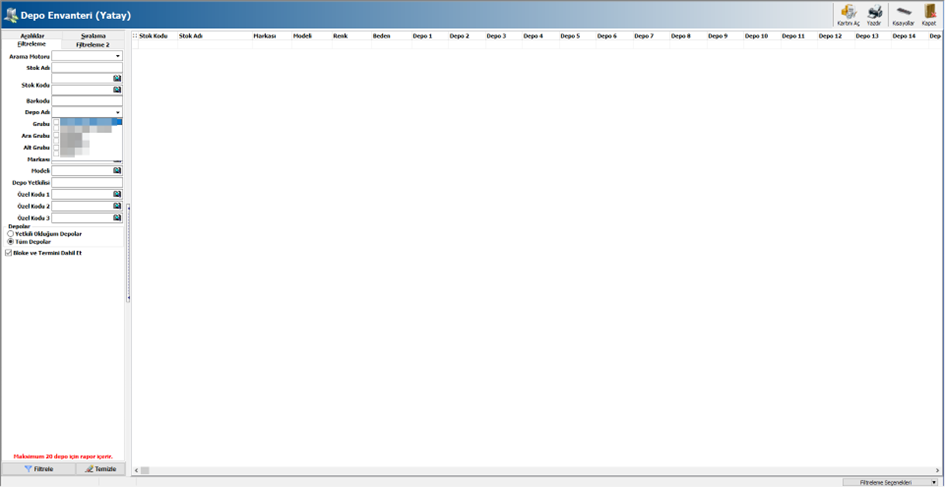Click the Depo 1 column header
Image resolution: width=945 pixels, height=487 pixels.
point(430,36)
